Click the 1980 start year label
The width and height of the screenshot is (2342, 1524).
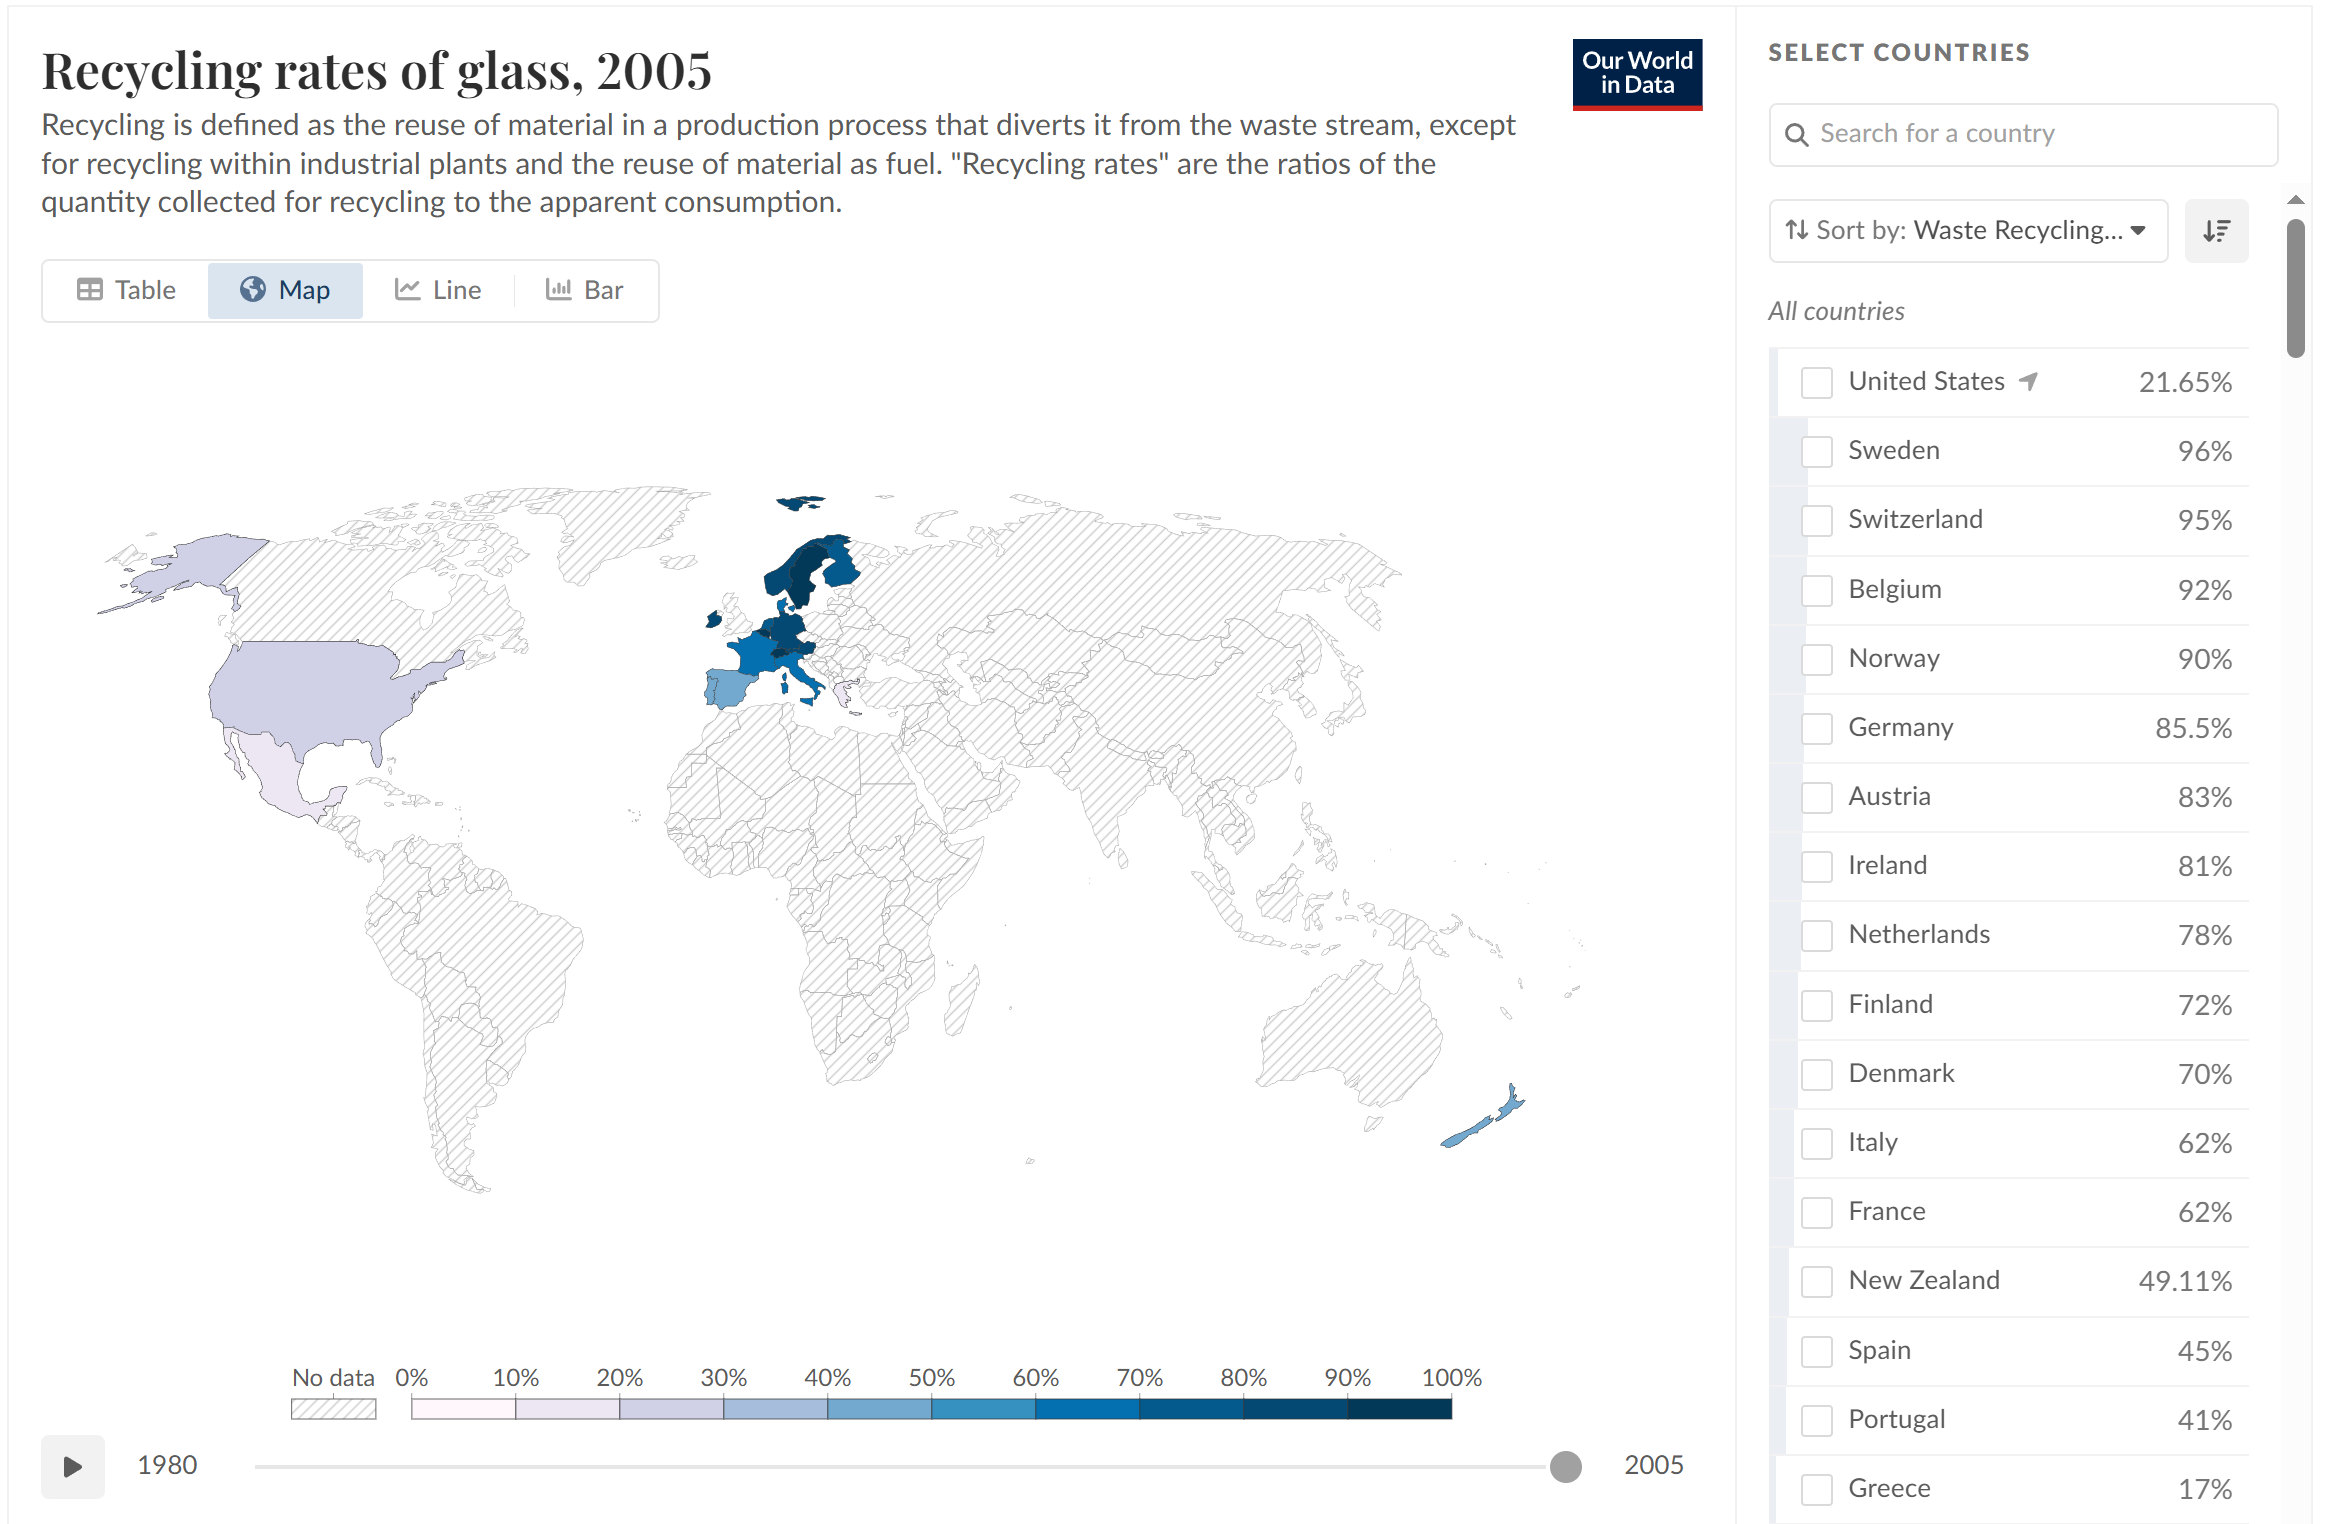click(167, 1465)
